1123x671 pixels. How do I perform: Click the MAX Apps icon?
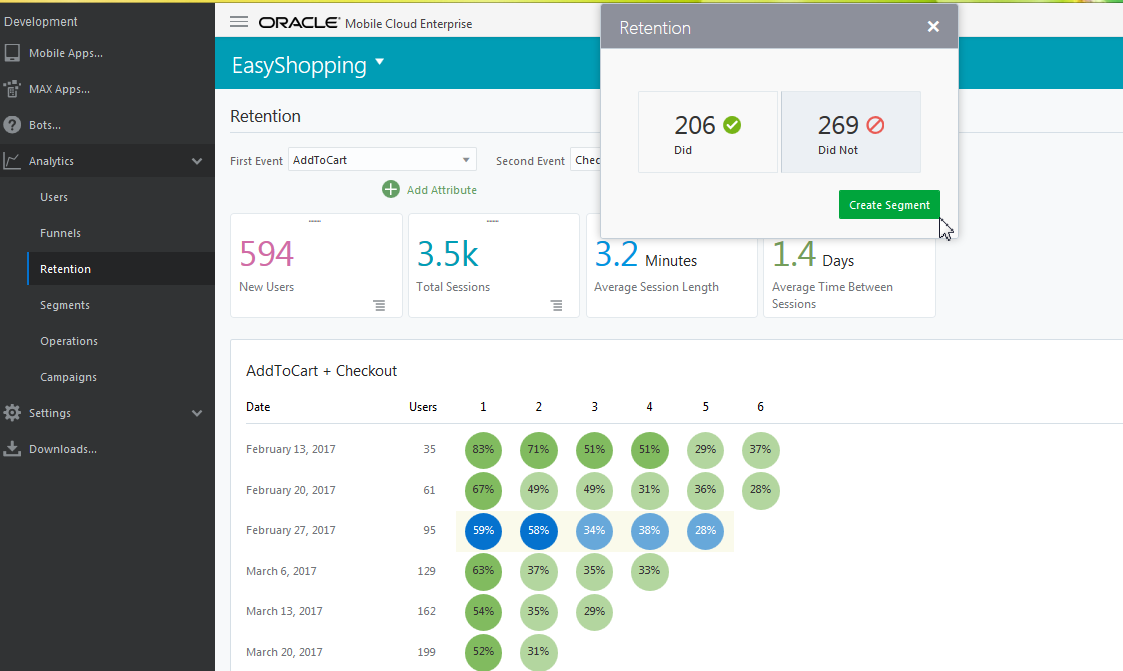tap(12, 89)
